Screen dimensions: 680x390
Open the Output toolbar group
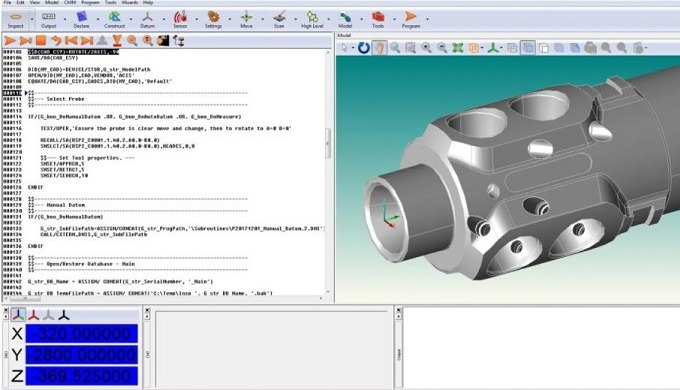pos(49,20)
